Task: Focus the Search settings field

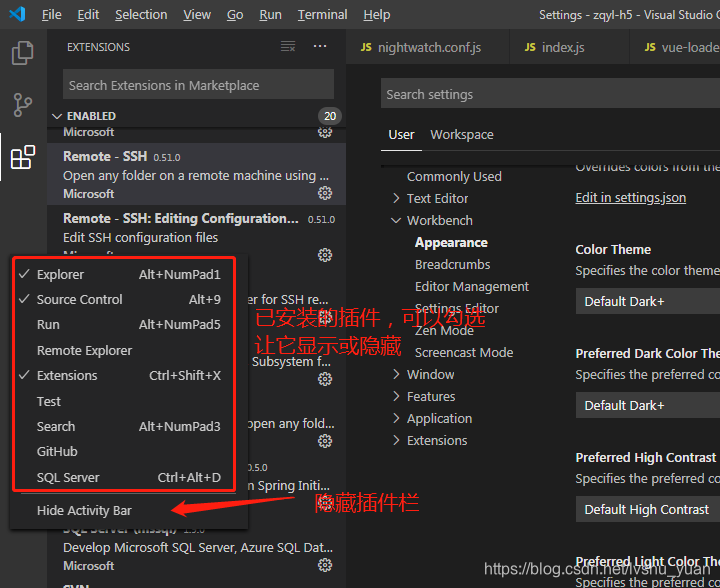Action: tap(551, 94)
